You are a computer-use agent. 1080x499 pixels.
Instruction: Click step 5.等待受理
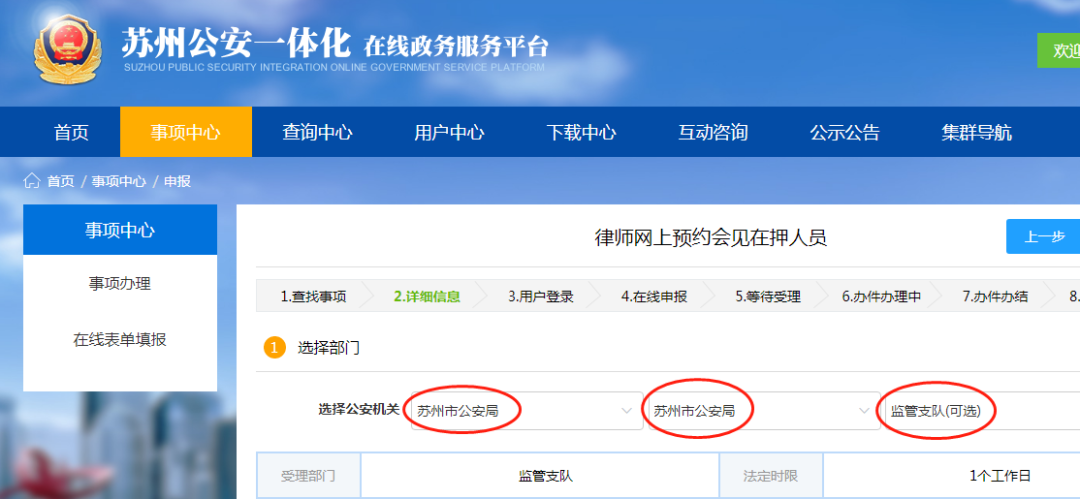768,297
